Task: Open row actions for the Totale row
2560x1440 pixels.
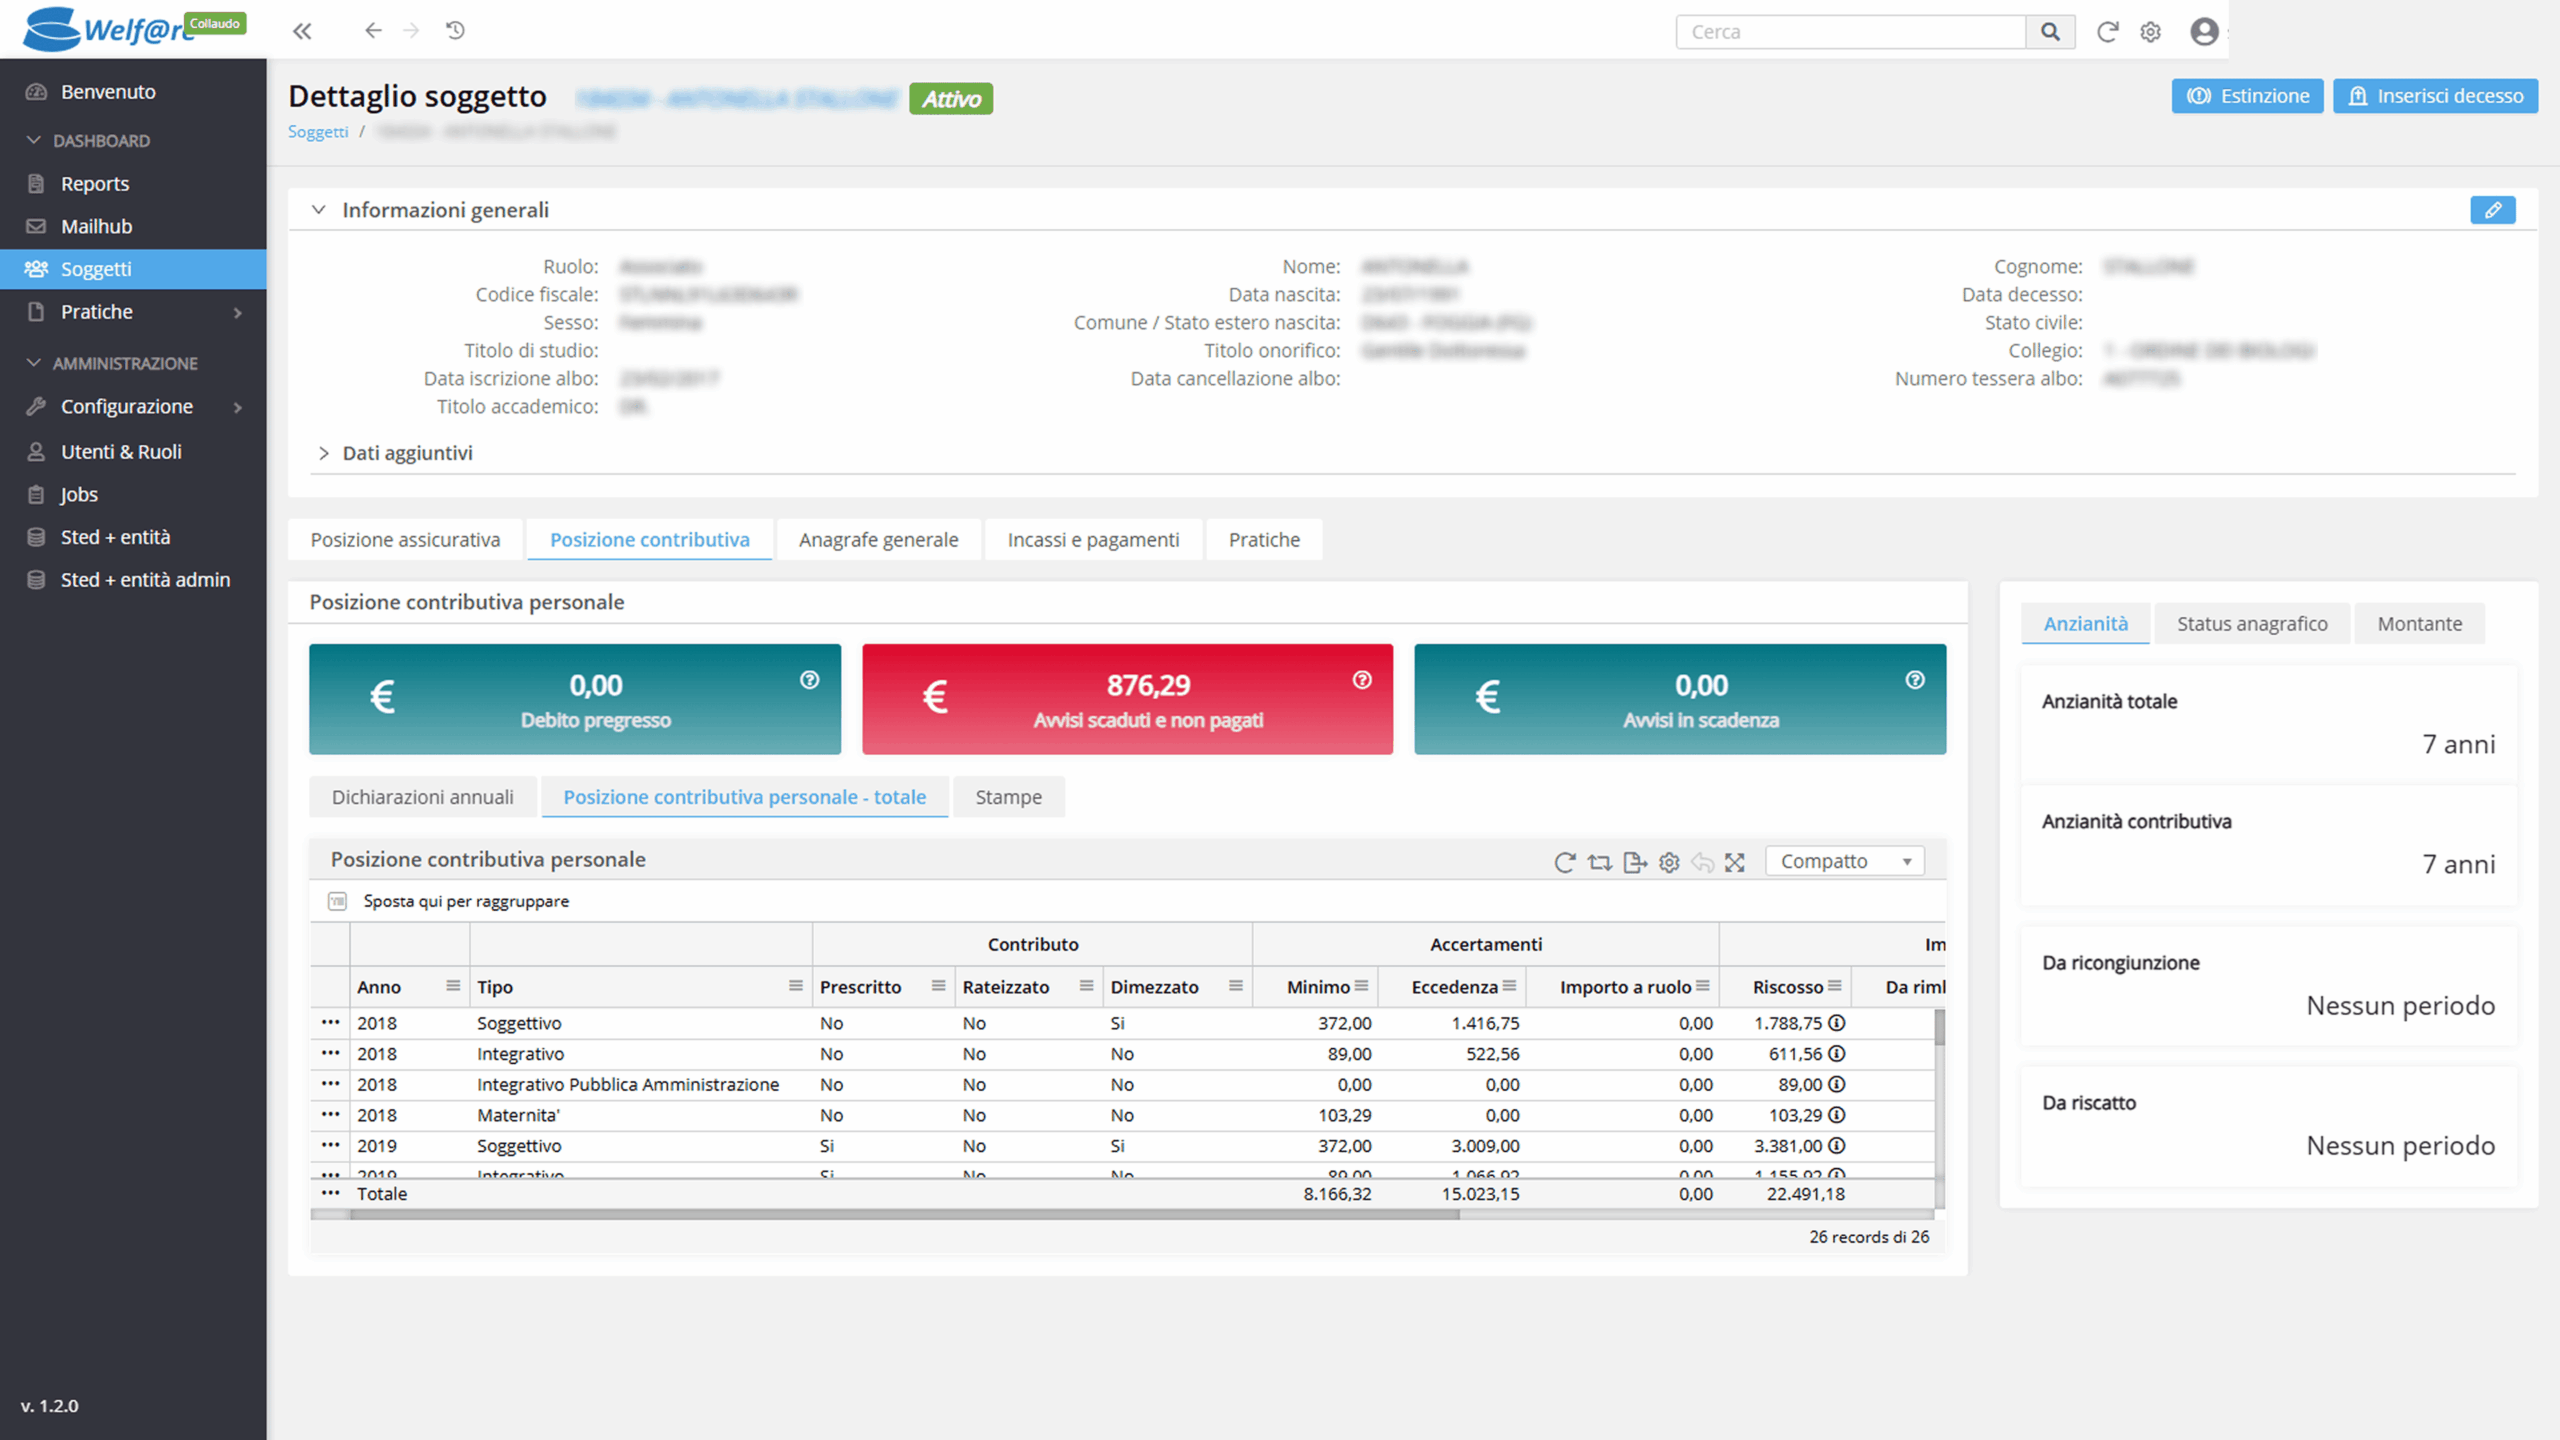Action: tap(330, 1194)
